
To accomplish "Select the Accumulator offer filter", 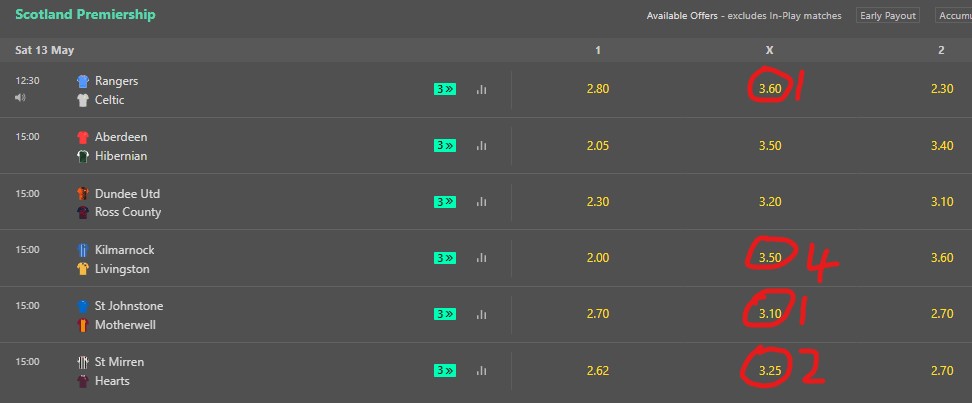I will click(953, 16).
